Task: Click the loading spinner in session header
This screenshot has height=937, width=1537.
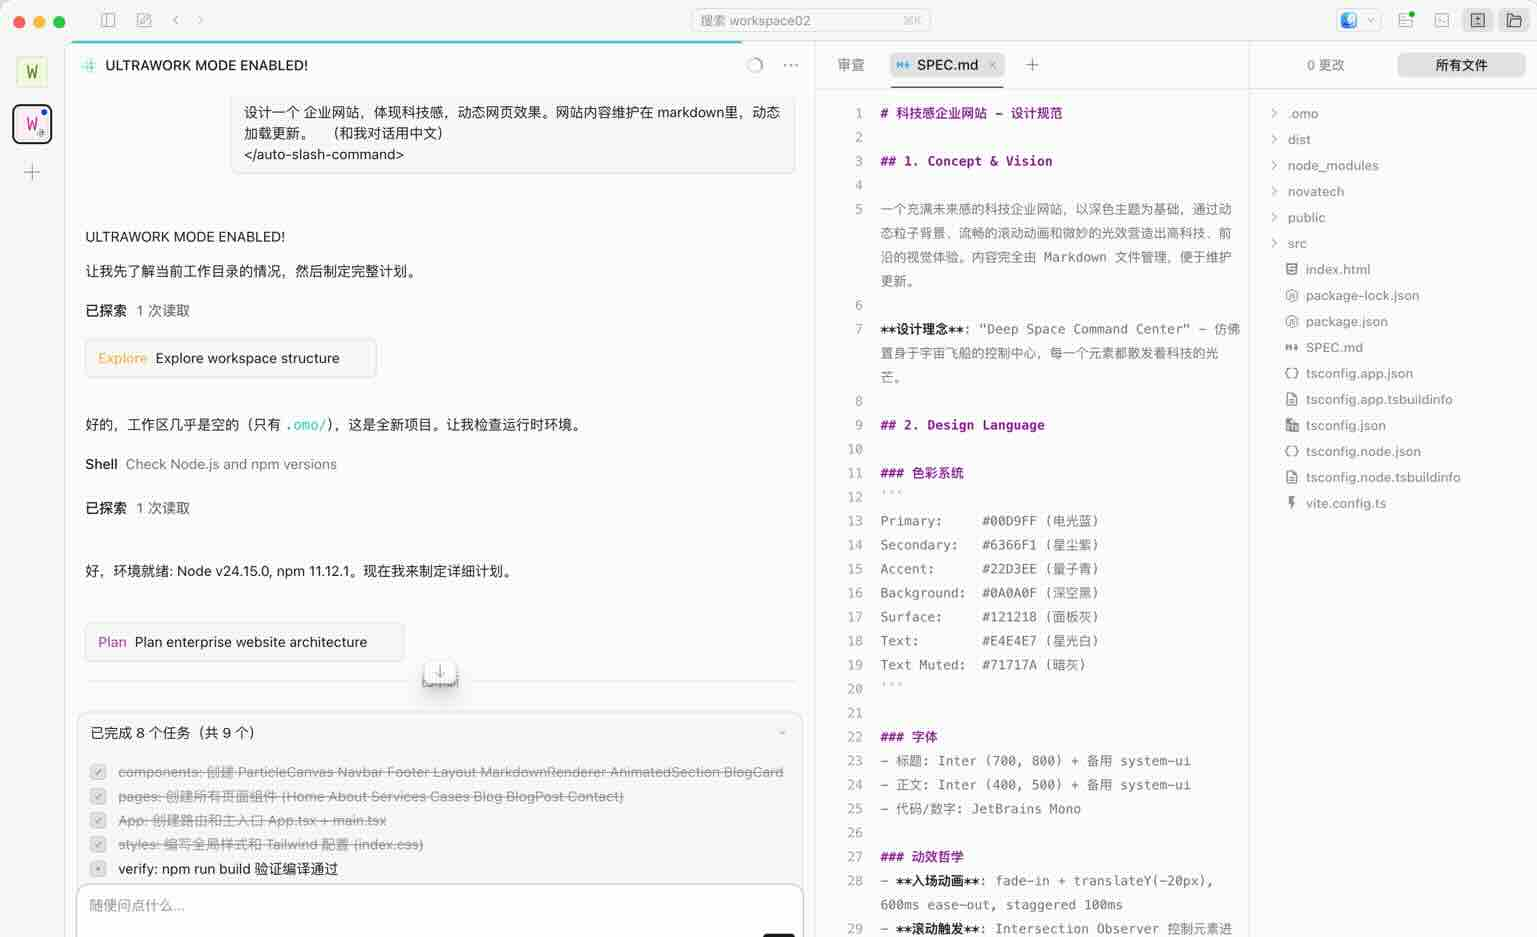Action: coord(755,65)
